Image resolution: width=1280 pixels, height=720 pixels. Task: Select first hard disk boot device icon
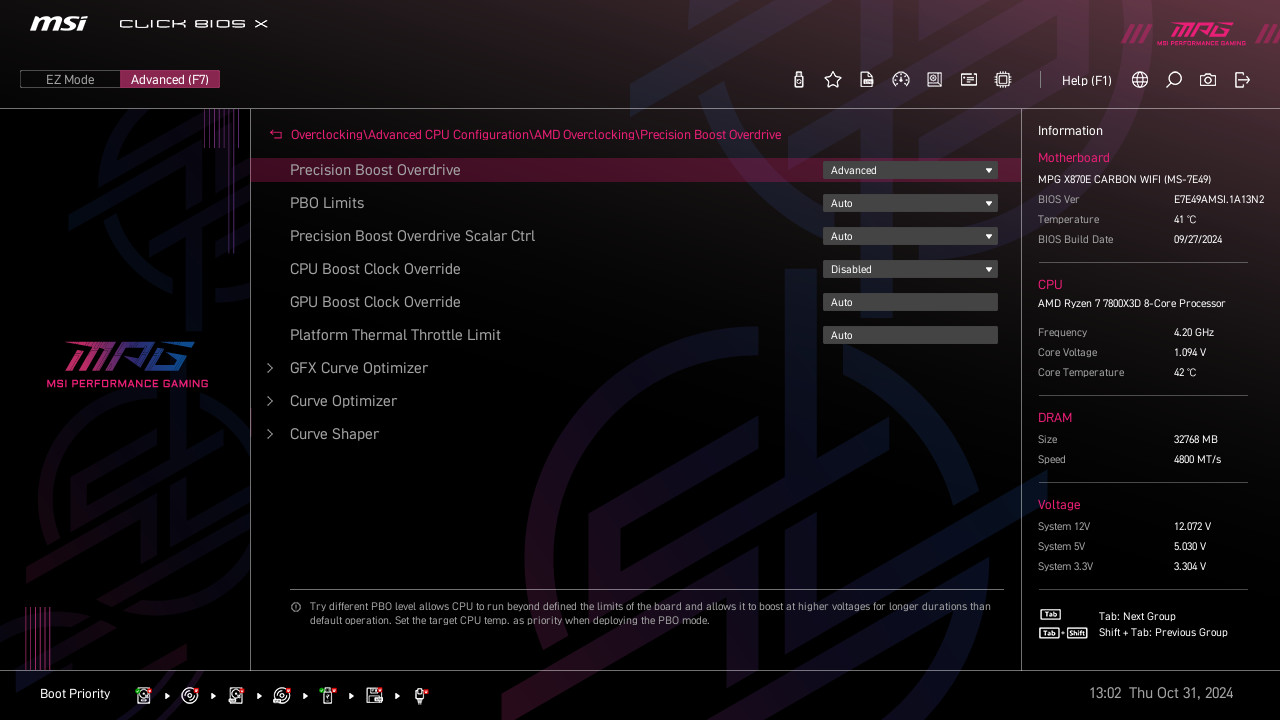point(144,695)
